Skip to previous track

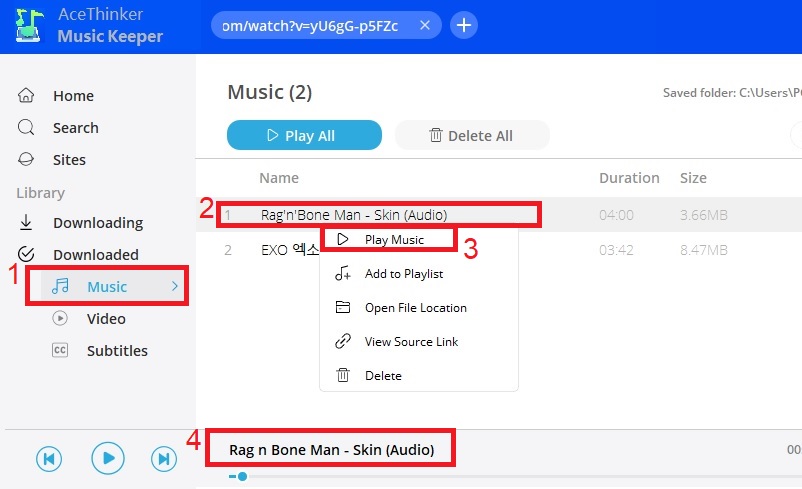pos(49,458)
